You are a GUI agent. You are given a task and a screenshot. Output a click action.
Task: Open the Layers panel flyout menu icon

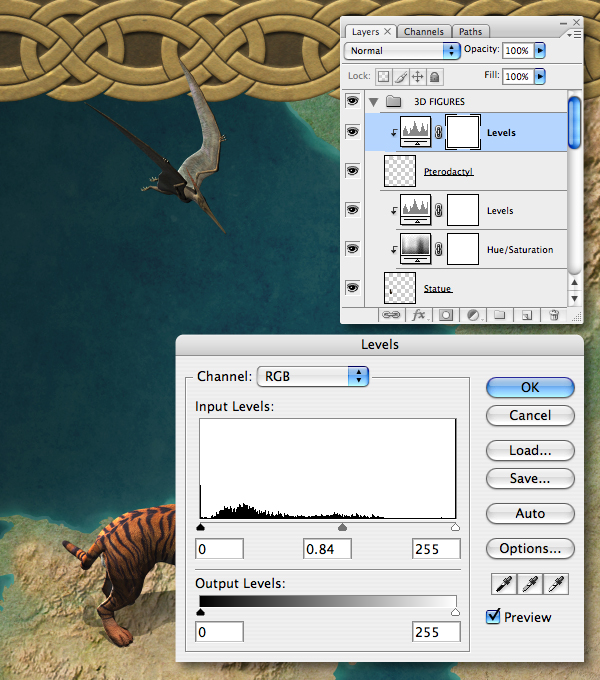574,34
